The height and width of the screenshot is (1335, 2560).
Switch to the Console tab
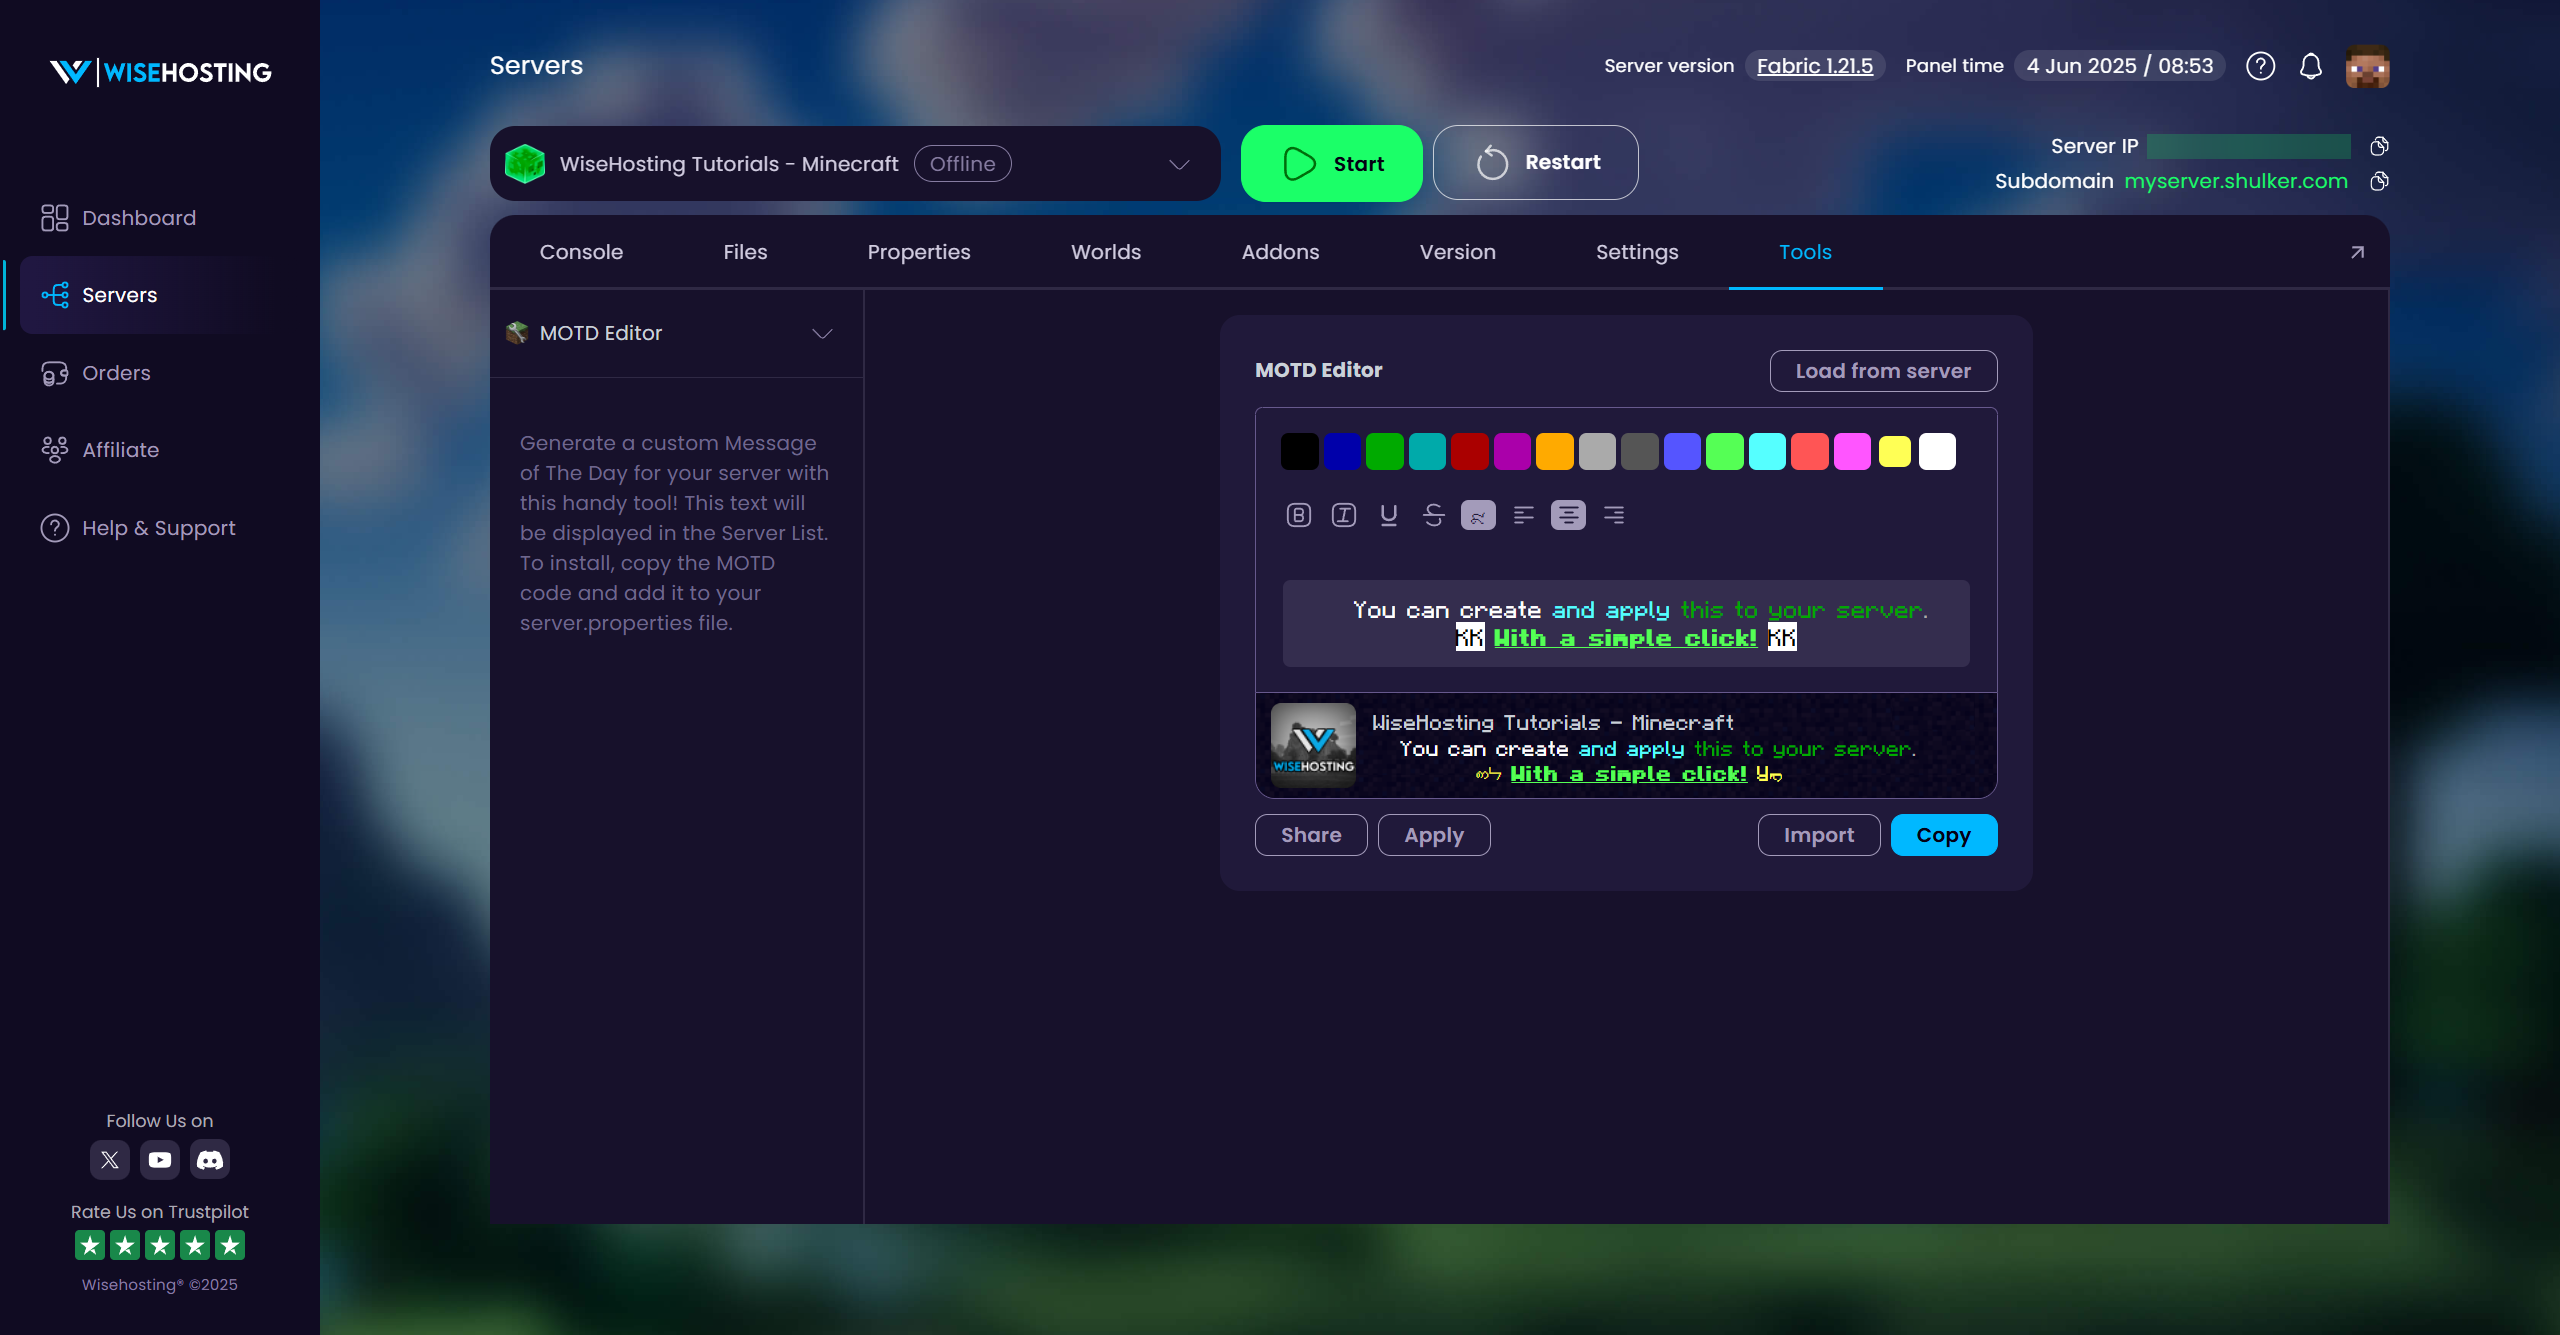581,252
